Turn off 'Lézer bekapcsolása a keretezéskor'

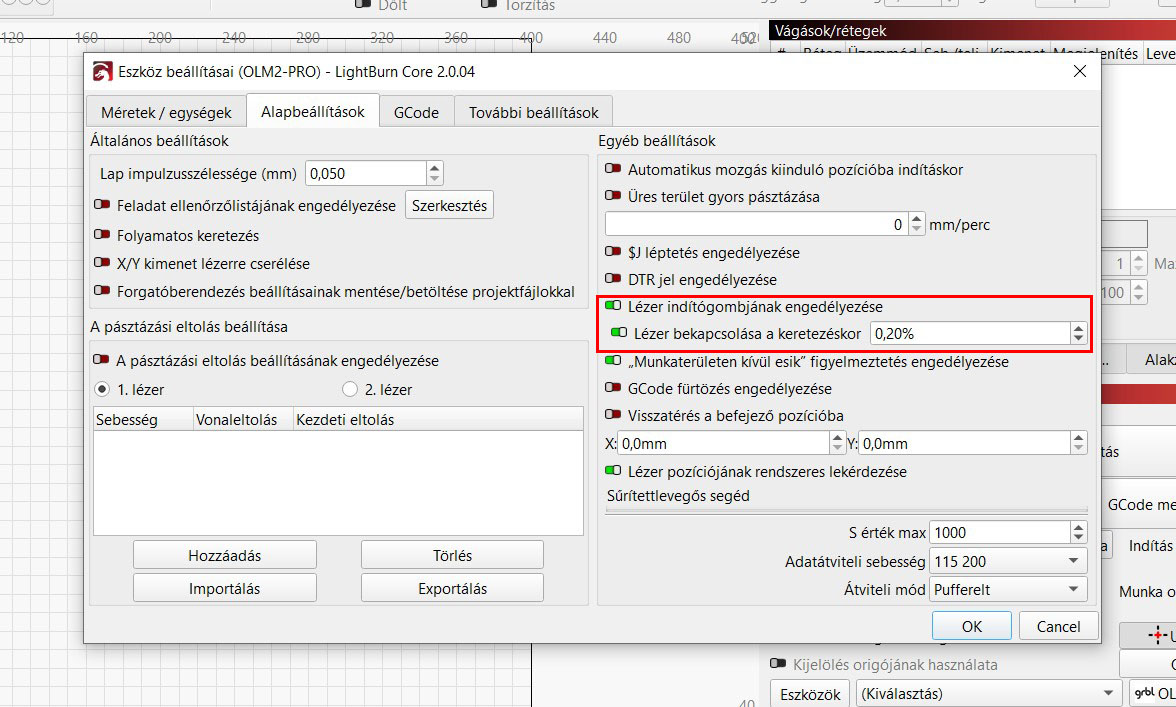(x=620, y=333)
